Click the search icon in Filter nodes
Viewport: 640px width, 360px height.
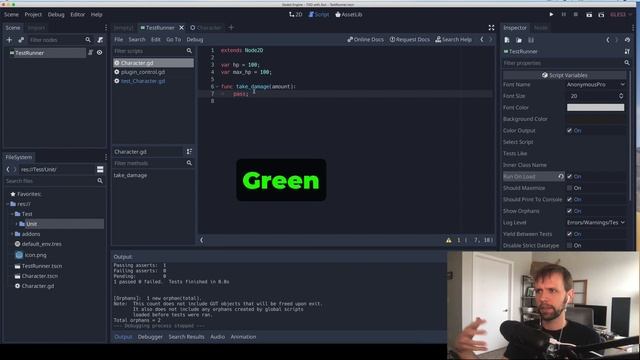pos(88,40)
